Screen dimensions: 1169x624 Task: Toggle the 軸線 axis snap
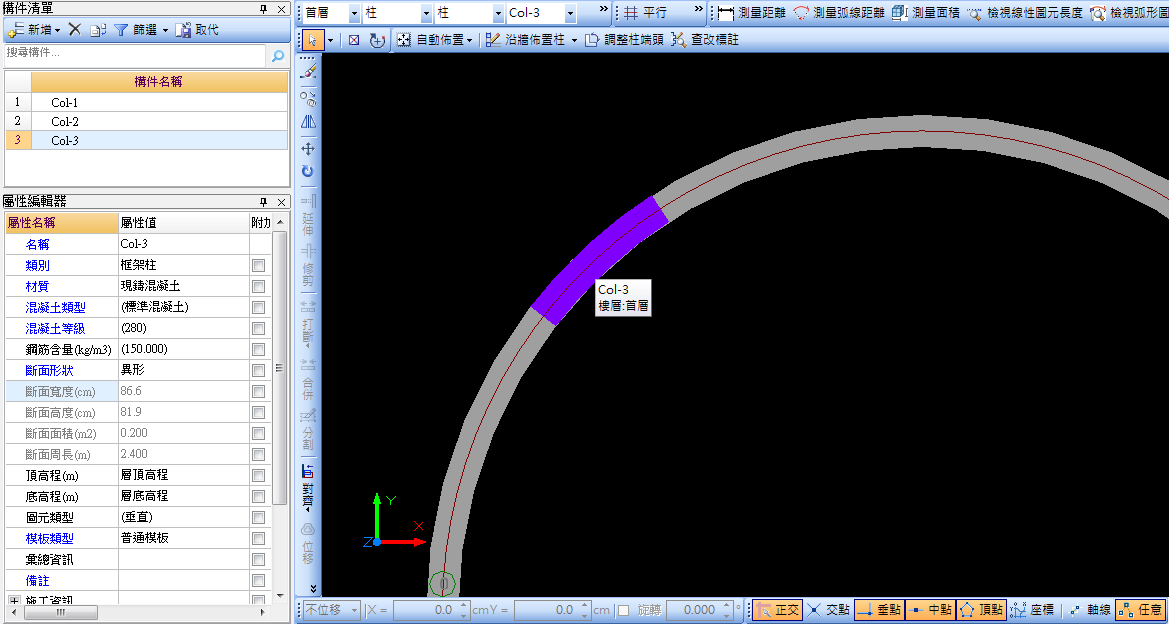(x=1090, y=611)
